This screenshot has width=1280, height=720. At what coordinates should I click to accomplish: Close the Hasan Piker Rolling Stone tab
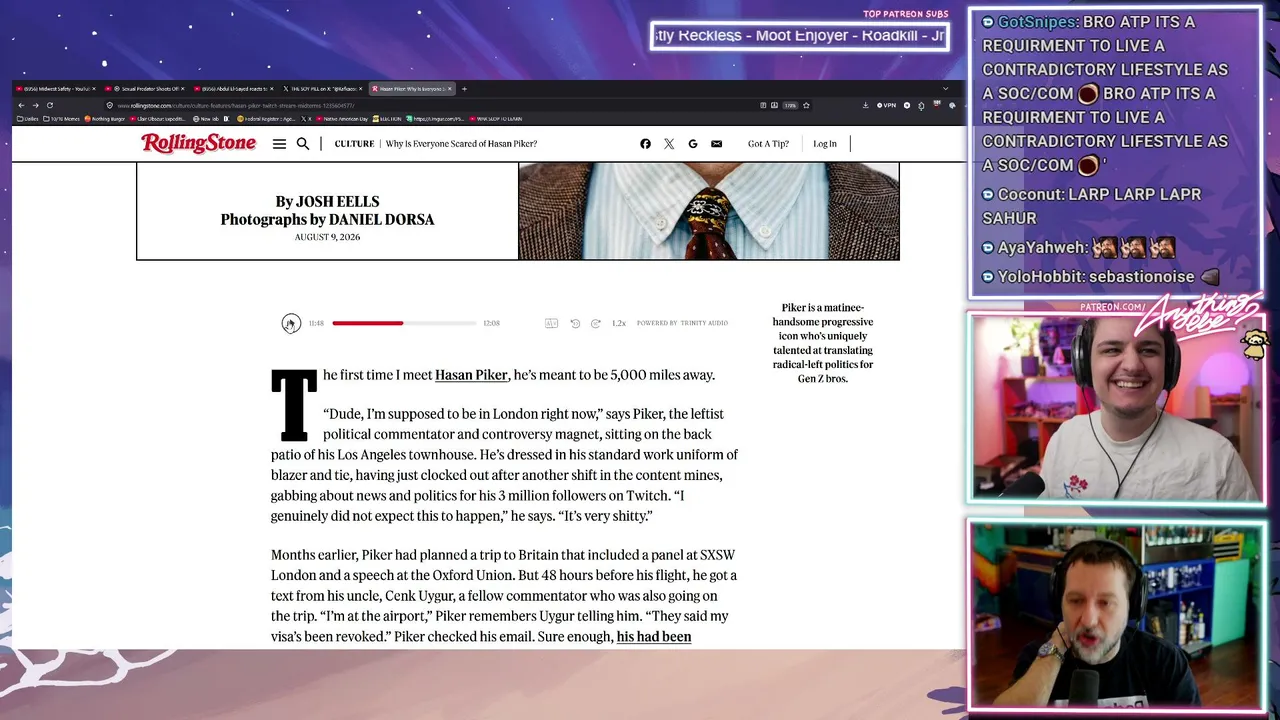pos(450,89)
